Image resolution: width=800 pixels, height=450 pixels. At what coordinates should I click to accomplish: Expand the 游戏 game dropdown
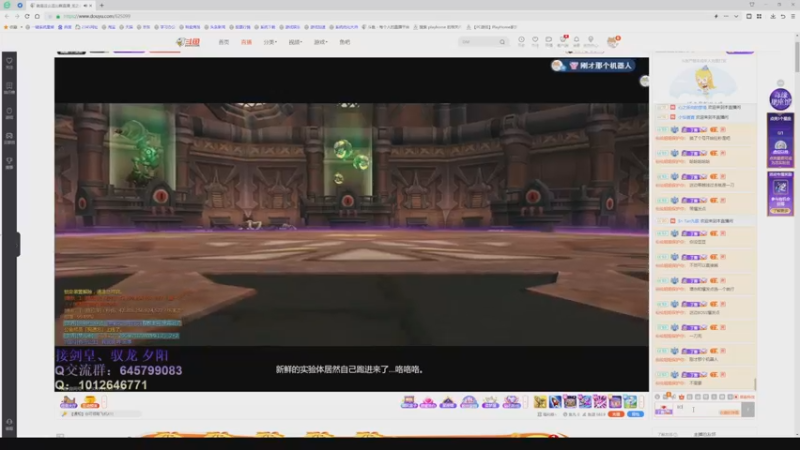(320, 42)
